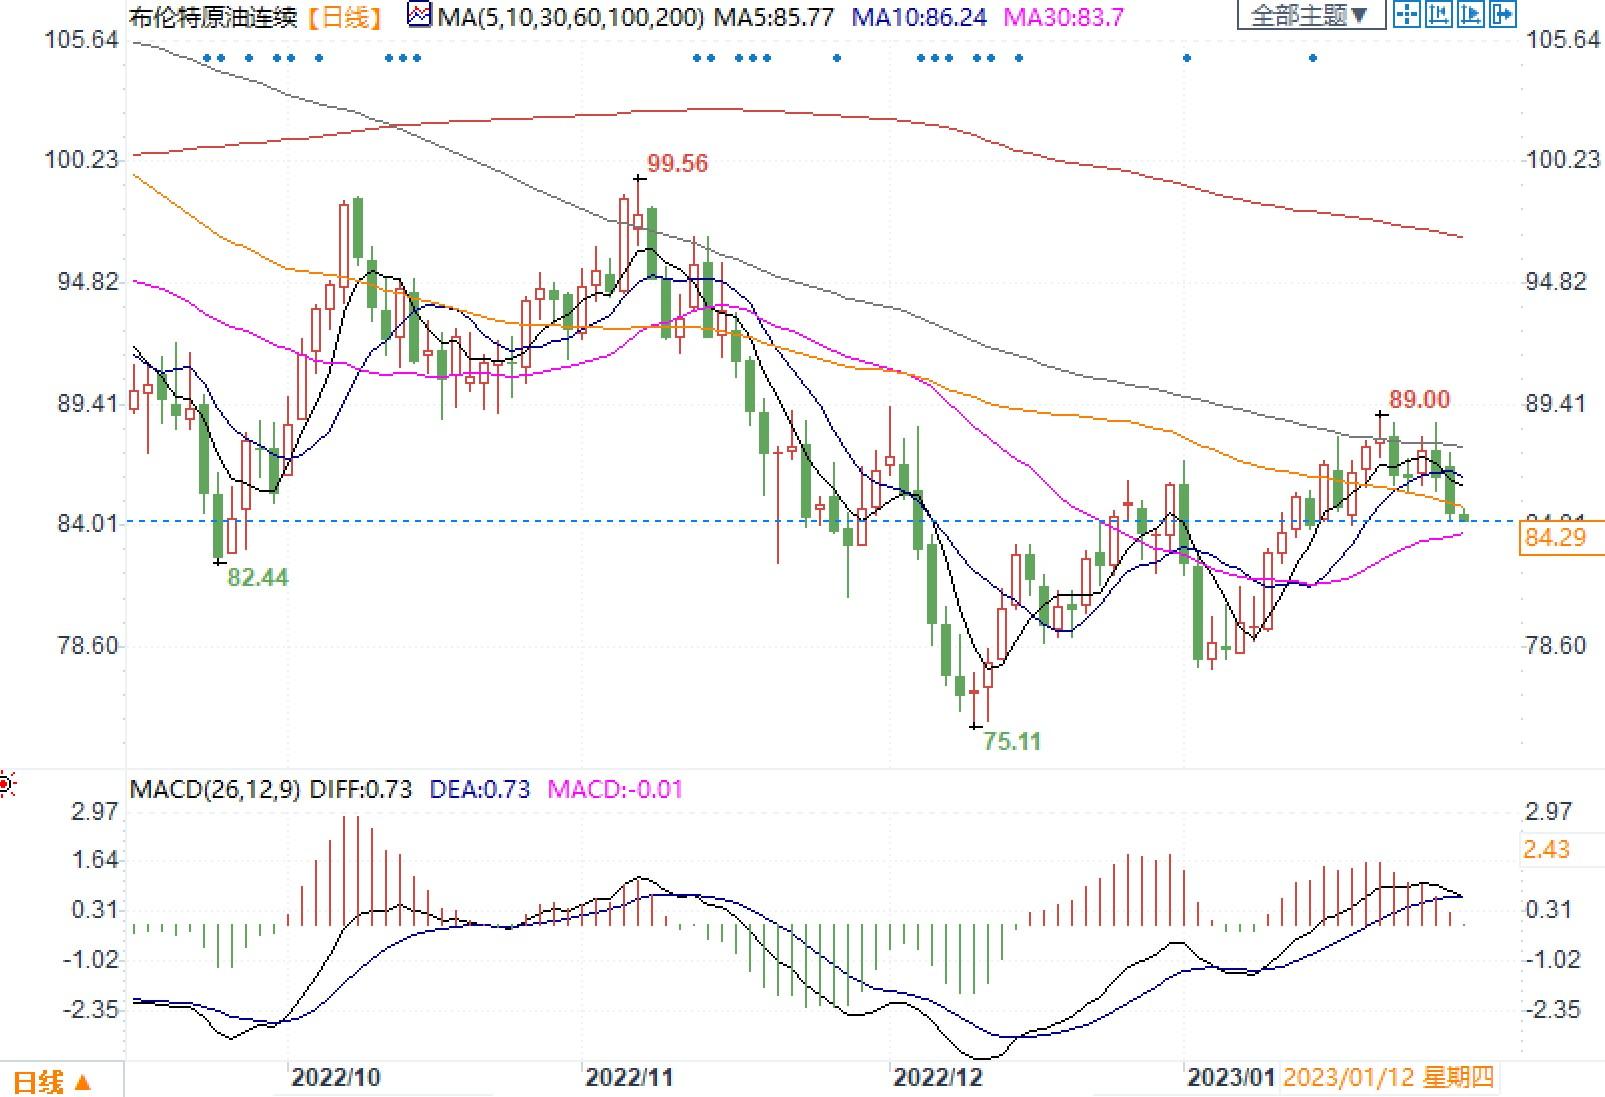Click the MACD(26,12,9) indicator label
The width and height of the screenshot is (1605, 1097).
(215, 789)
